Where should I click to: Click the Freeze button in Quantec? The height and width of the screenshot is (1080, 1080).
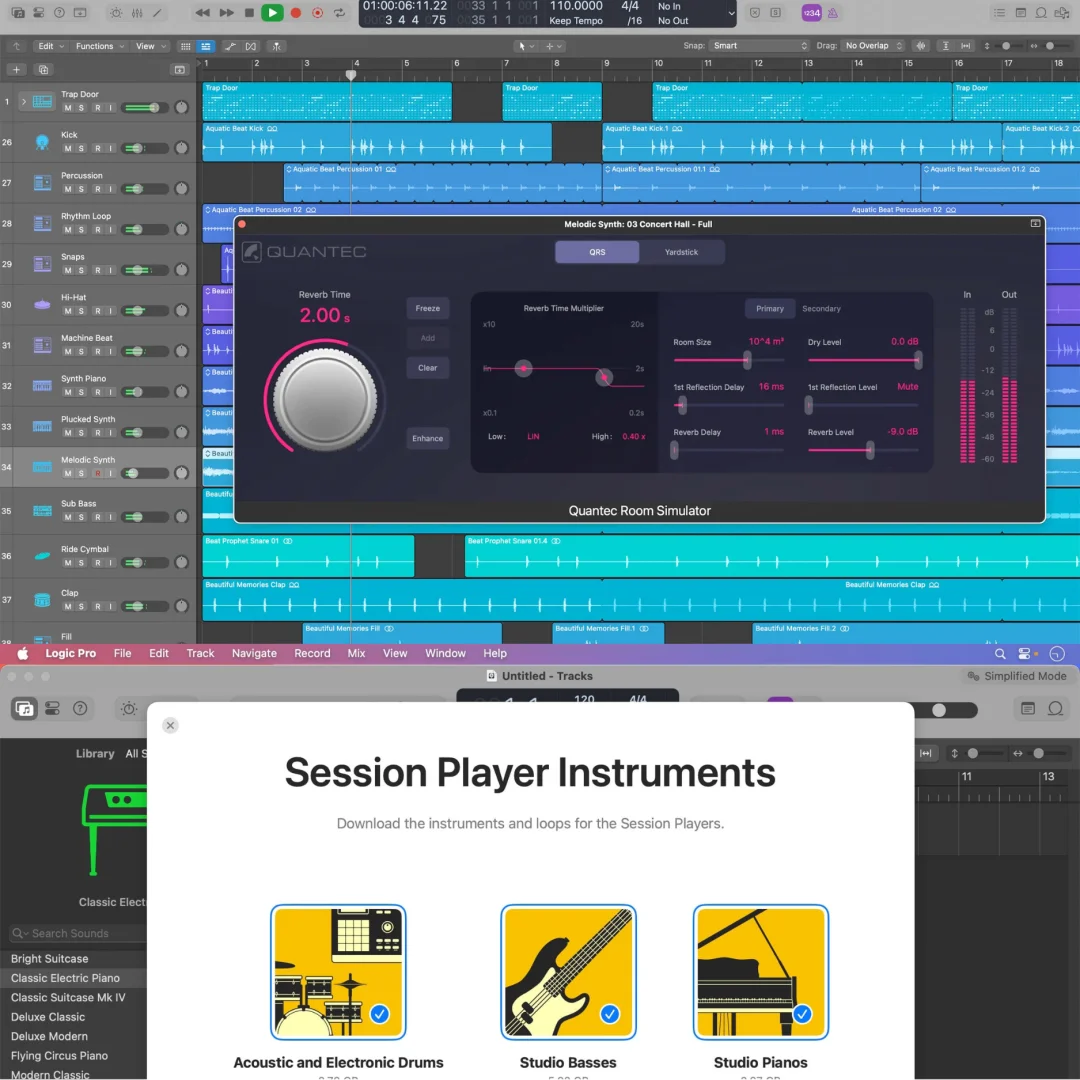pos(427,308)
